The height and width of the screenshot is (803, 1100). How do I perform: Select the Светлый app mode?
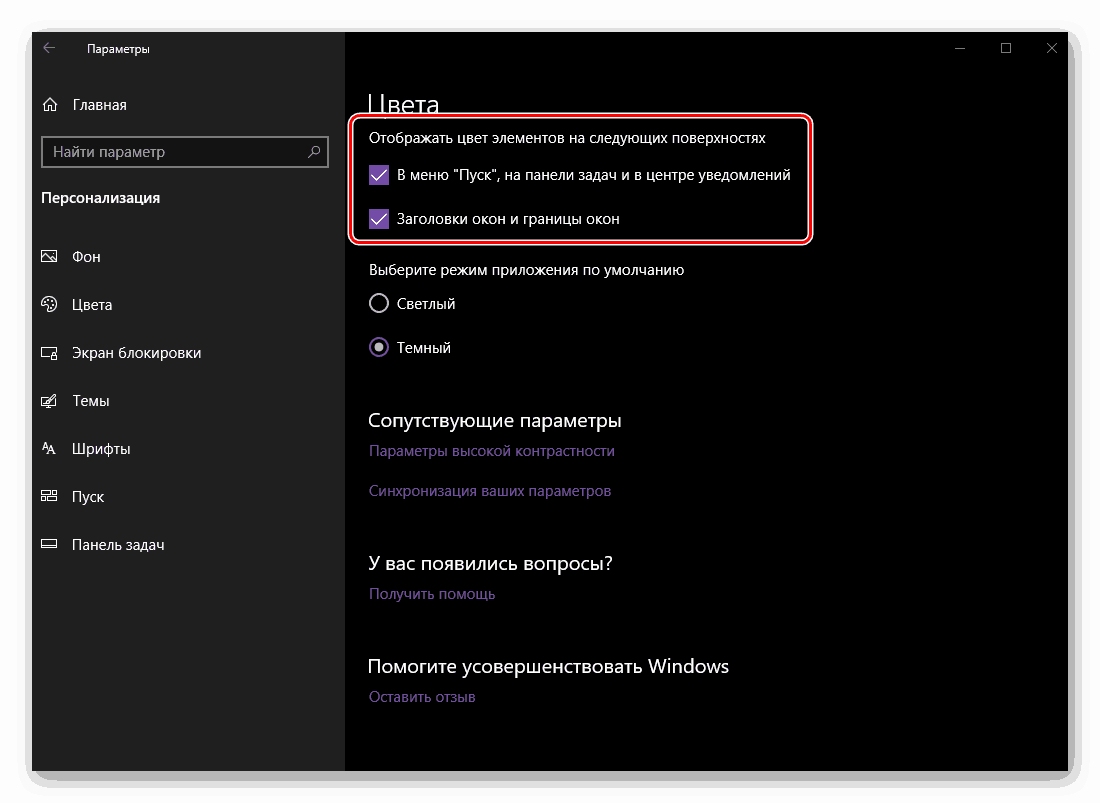click(379, 303)
